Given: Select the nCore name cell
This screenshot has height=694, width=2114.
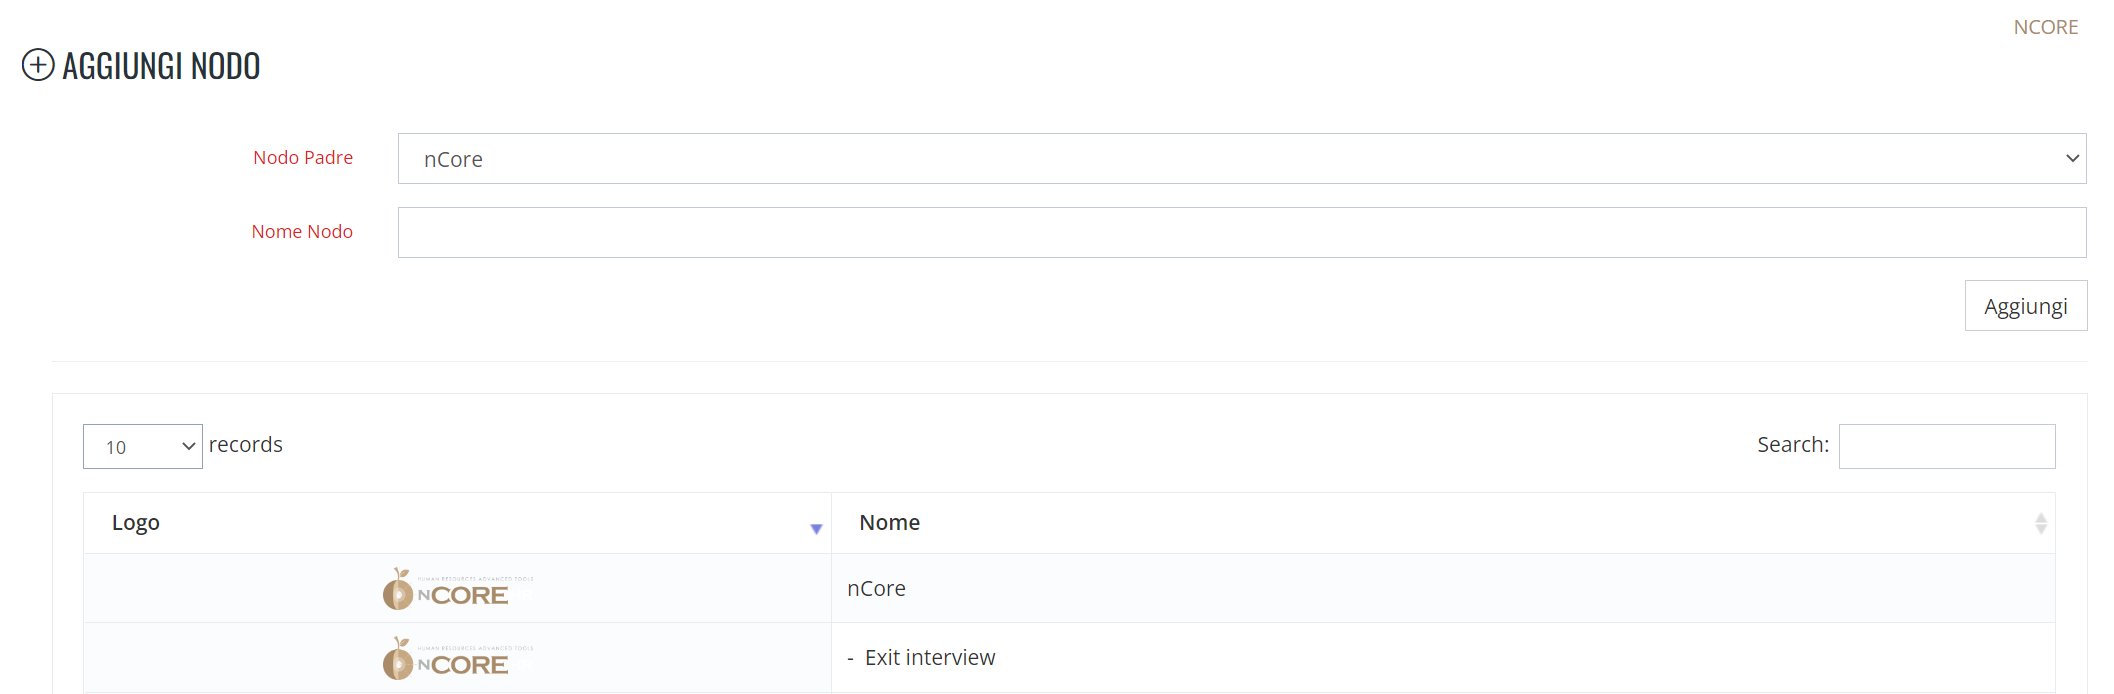Looking at the screenshot, I should click(1443, 588).
